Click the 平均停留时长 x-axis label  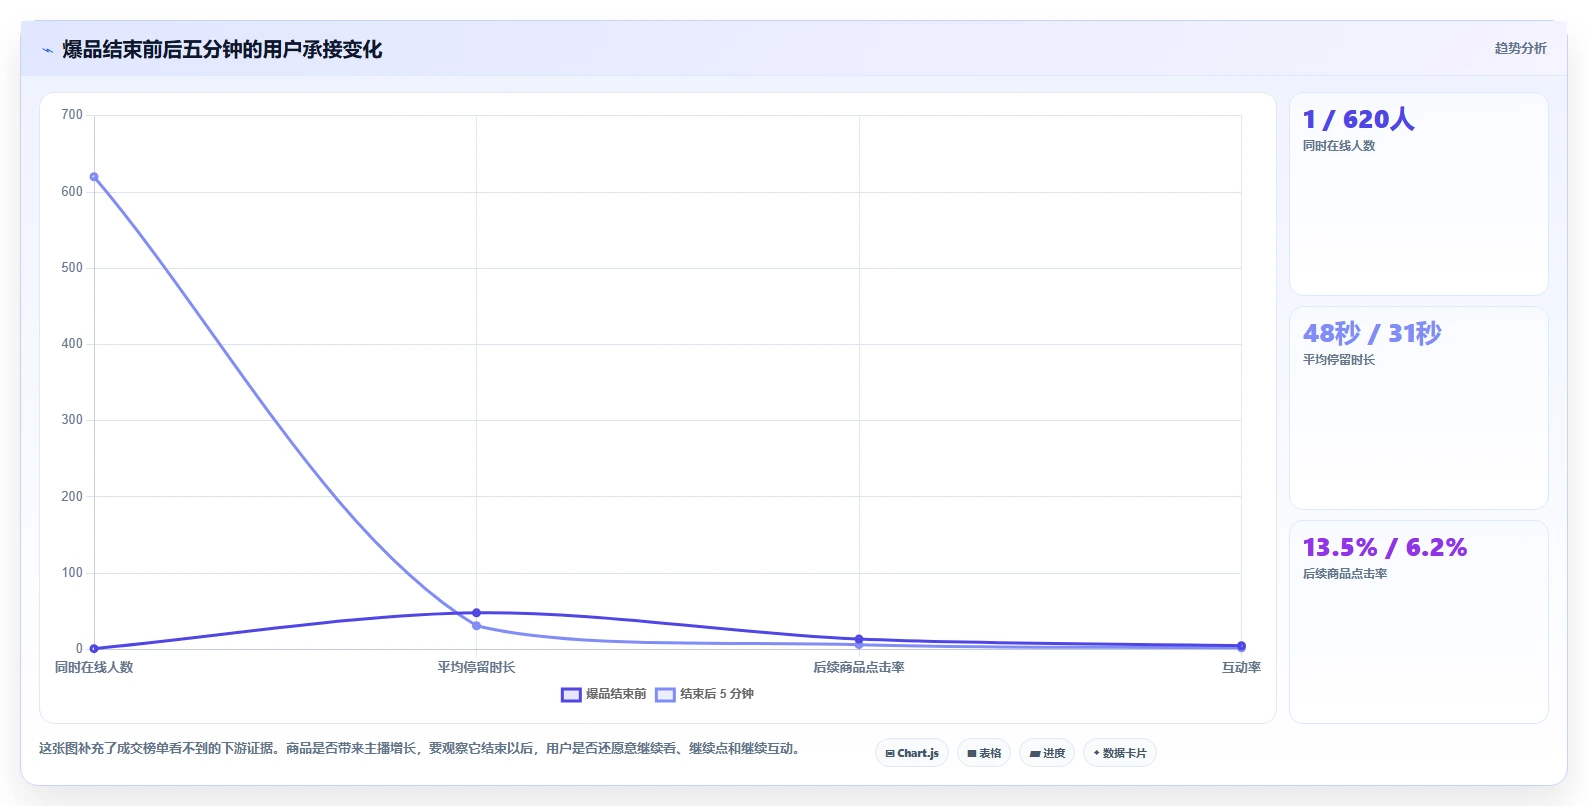tap(476, 667)
